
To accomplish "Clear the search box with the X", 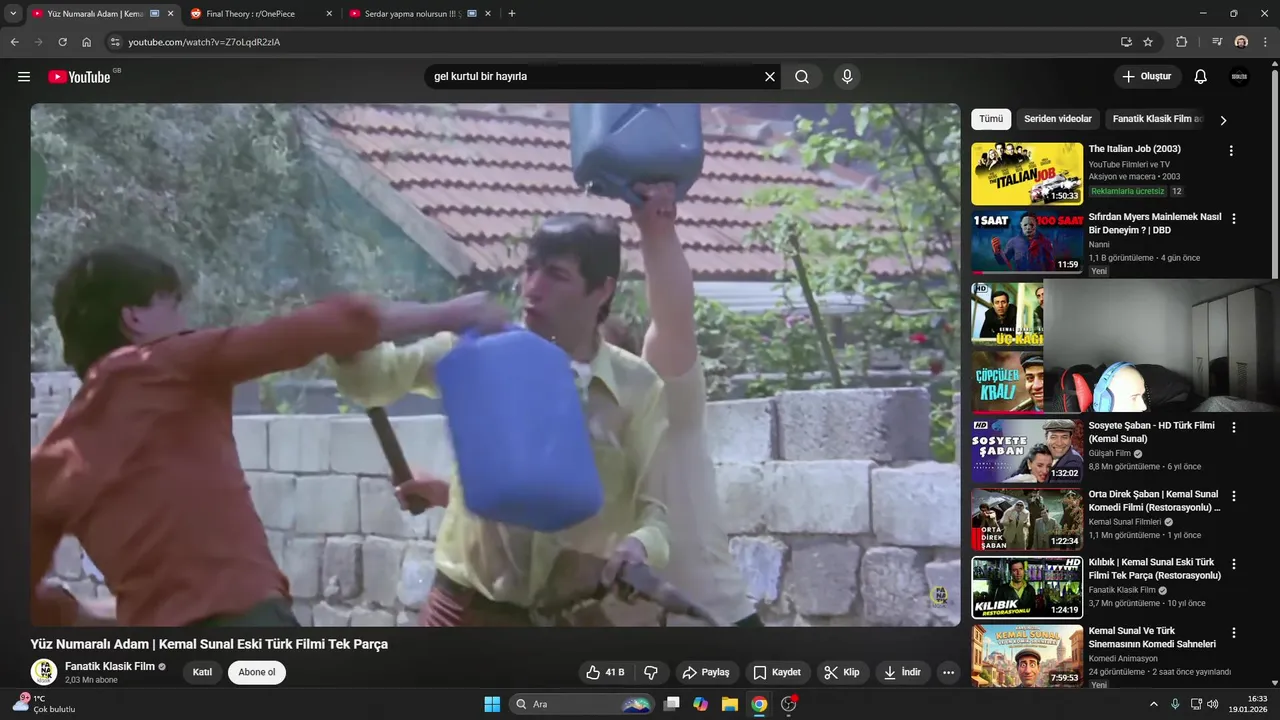I will (770, 77).
